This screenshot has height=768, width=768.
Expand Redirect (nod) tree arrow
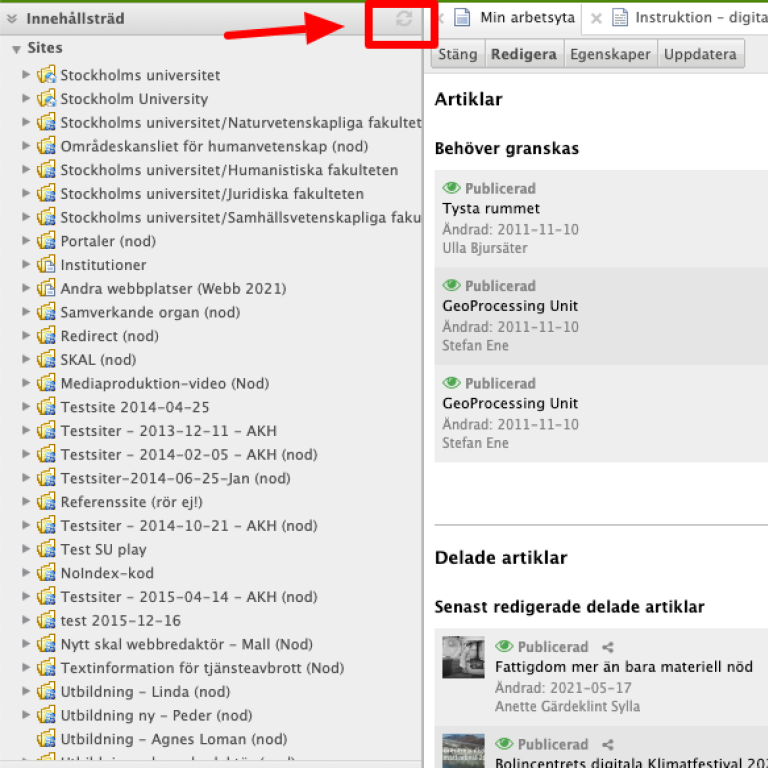tap(26, 336)
